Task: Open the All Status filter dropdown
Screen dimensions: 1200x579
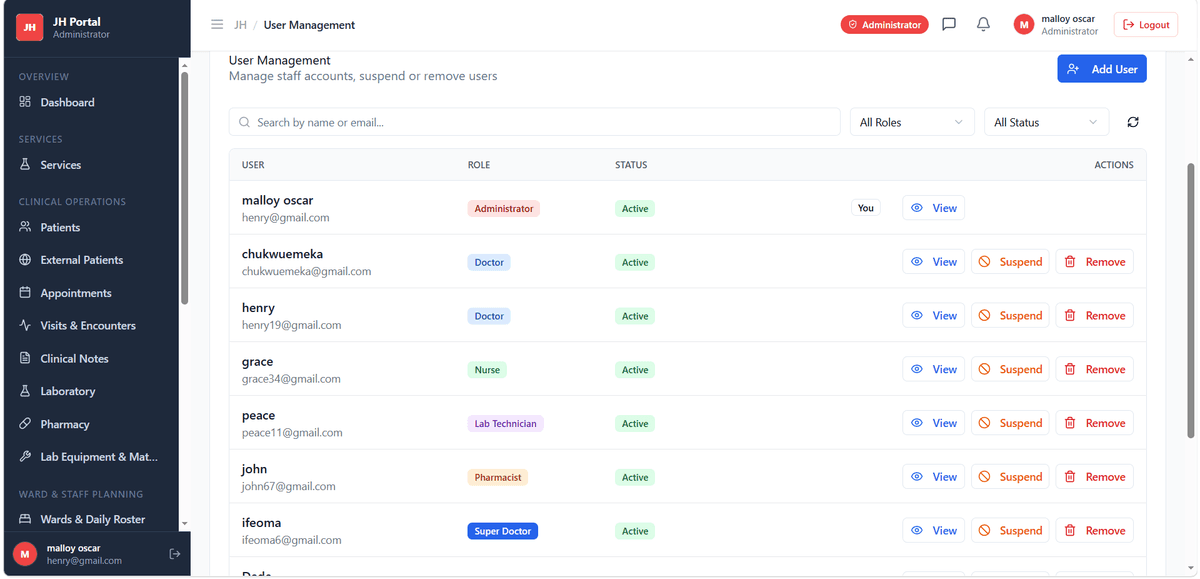Action: [x=1046, y=122]
